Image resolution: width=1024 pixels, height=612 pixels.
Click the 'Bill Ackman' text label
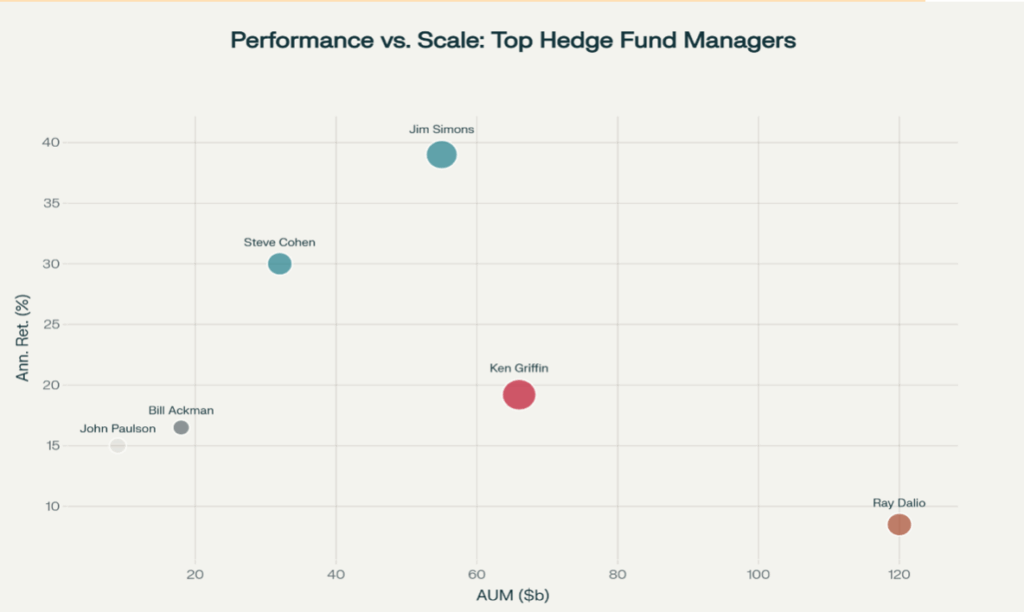(x=181, y=410)
